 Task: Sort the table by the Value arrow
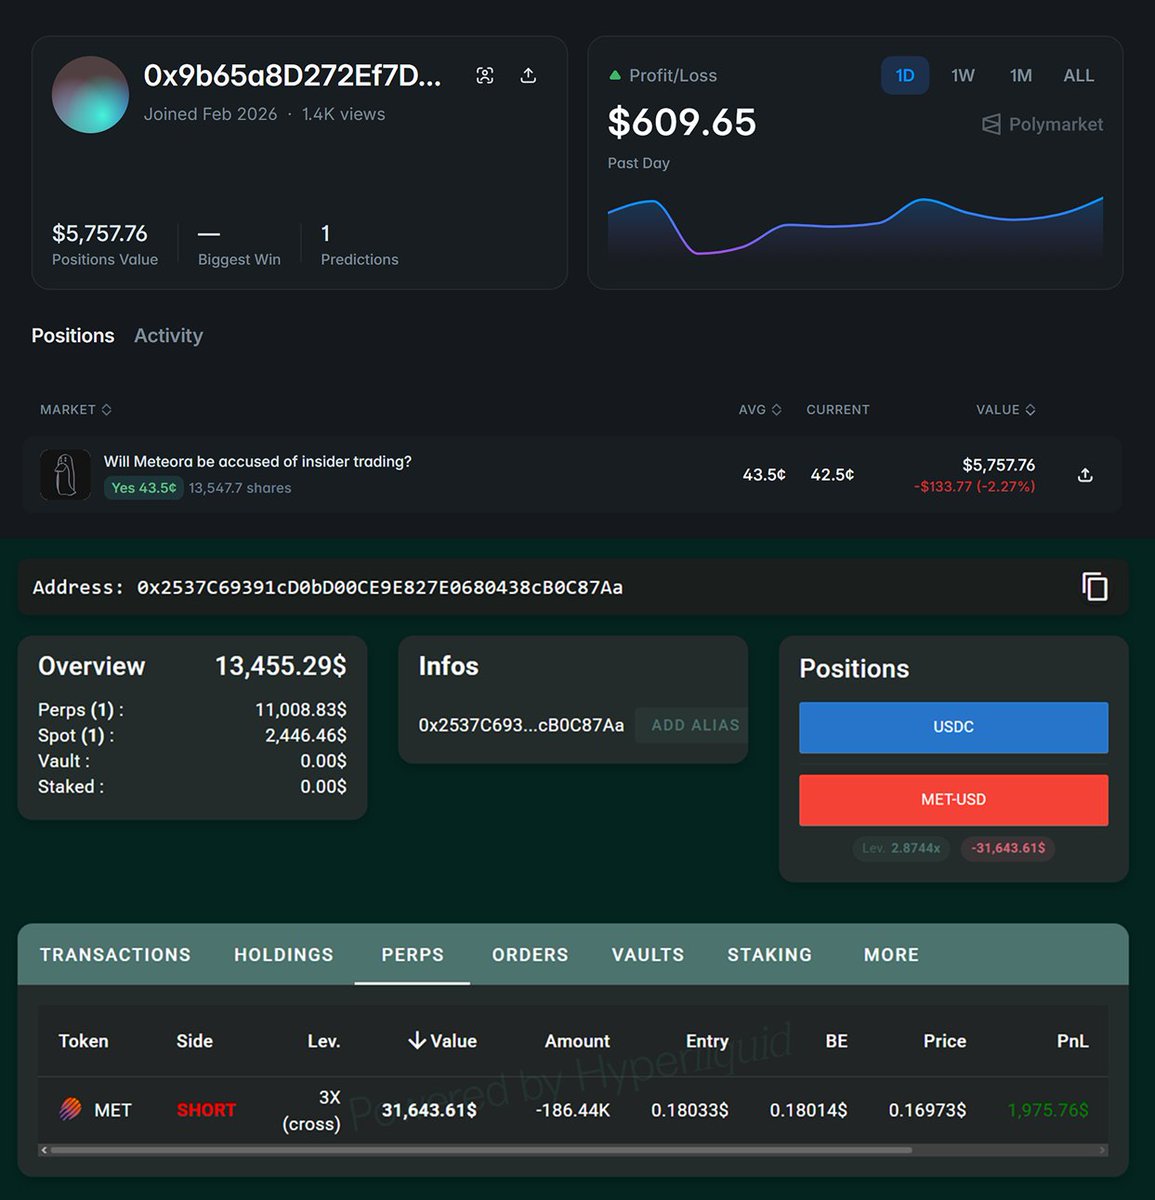[x=417, y=1041]
